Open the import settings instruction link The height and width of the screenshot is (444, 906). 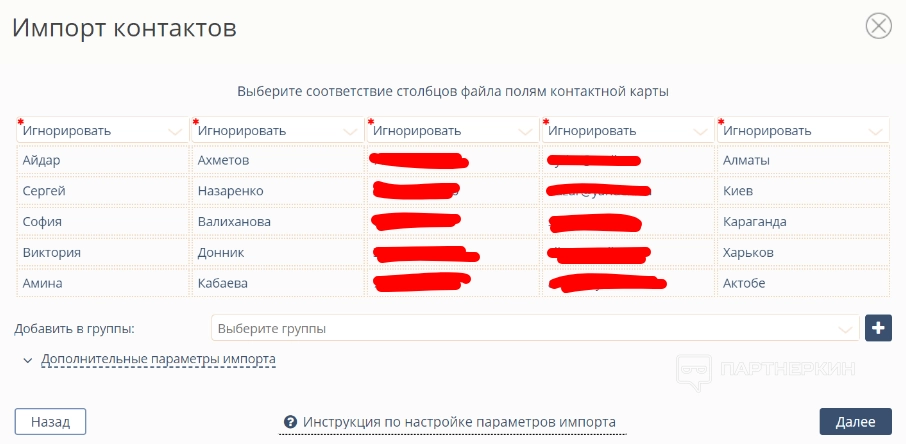point(459,422)
